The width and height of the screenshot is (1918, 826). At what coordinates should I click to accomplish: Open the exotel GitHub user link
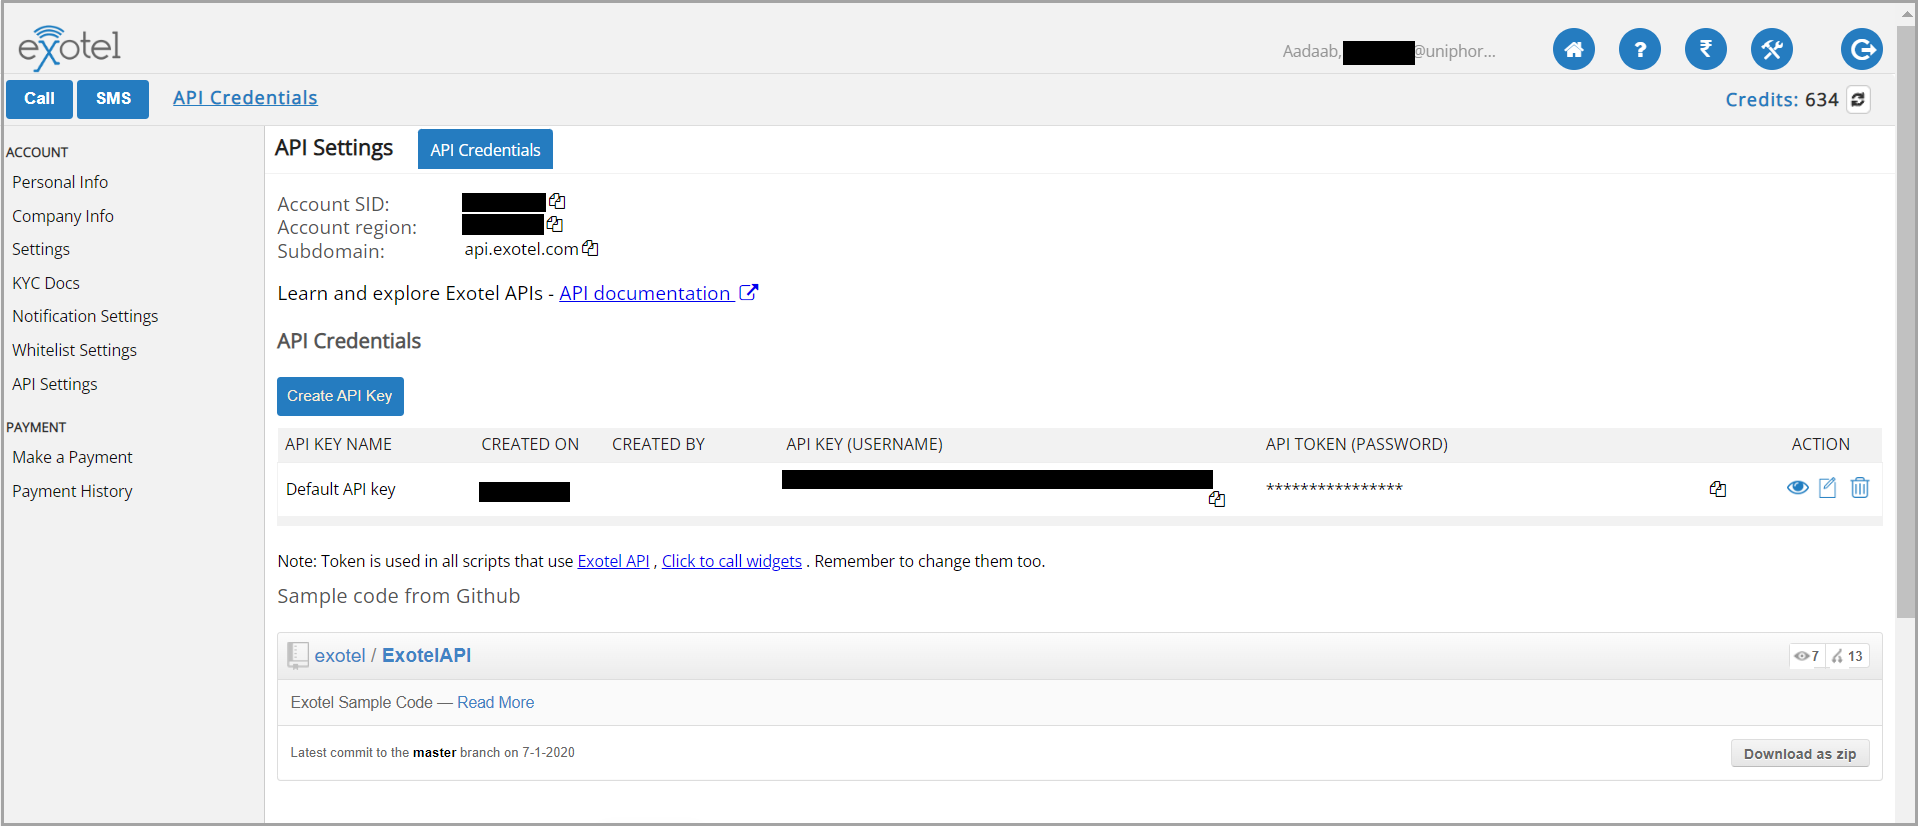[x=340, y=655]
